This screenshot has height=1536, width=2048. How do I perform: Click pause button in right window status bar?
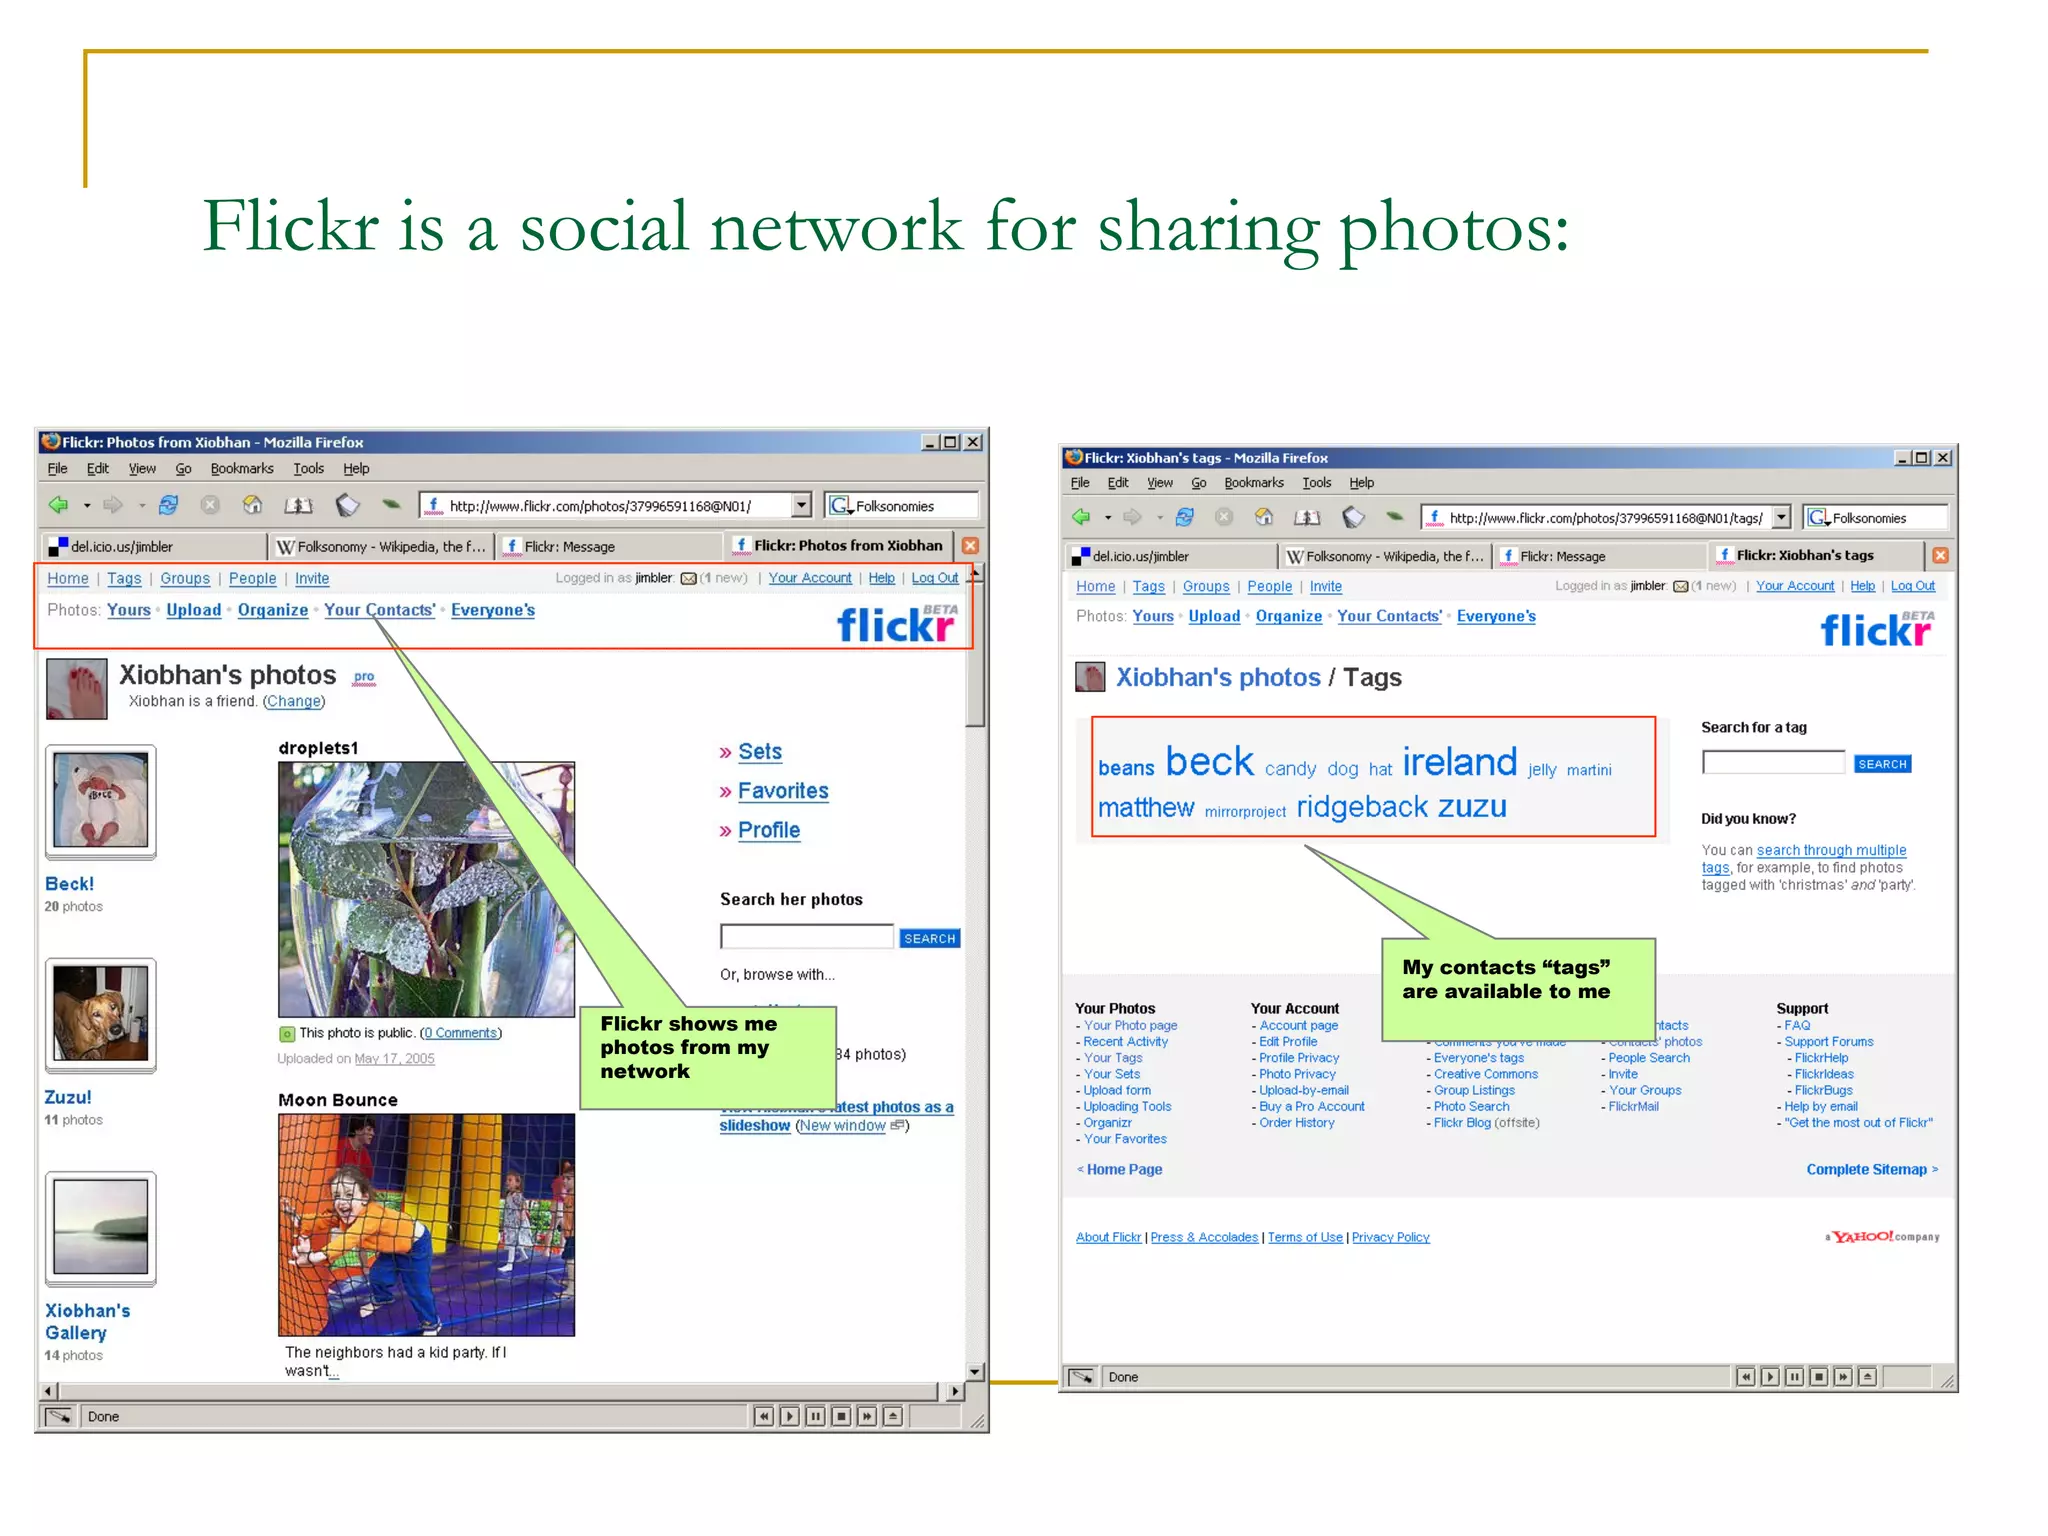point(1794,1377)
